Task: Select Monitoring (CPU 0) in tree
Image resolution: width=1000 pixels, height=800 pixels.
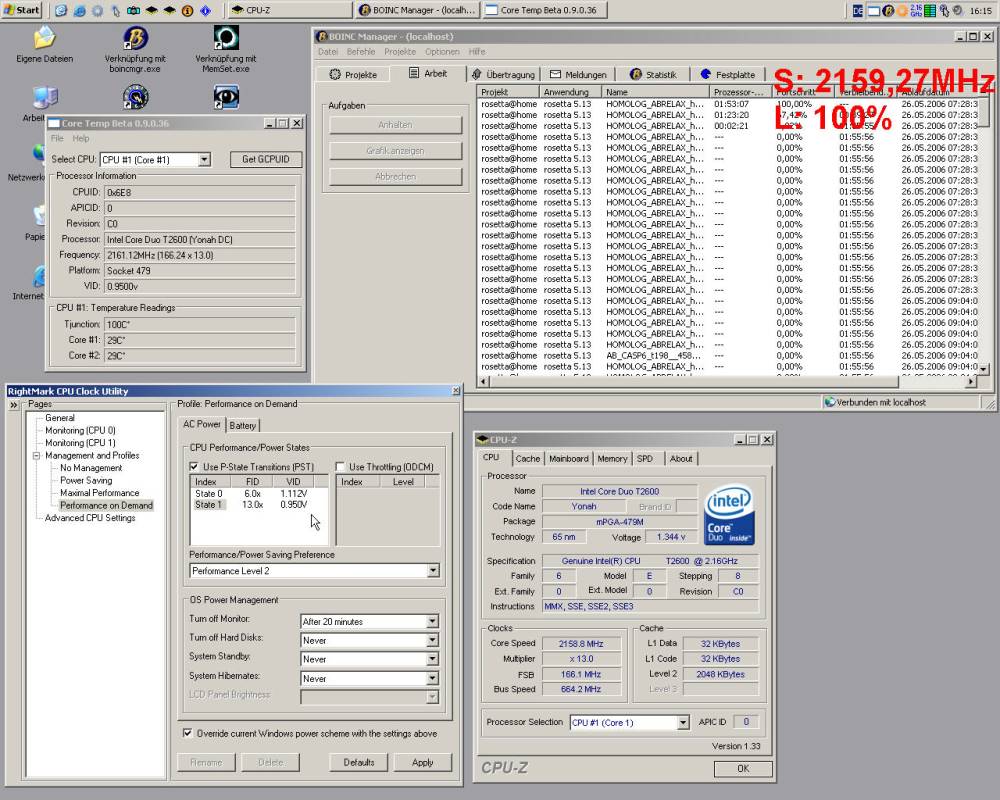Action: point(80,431)
